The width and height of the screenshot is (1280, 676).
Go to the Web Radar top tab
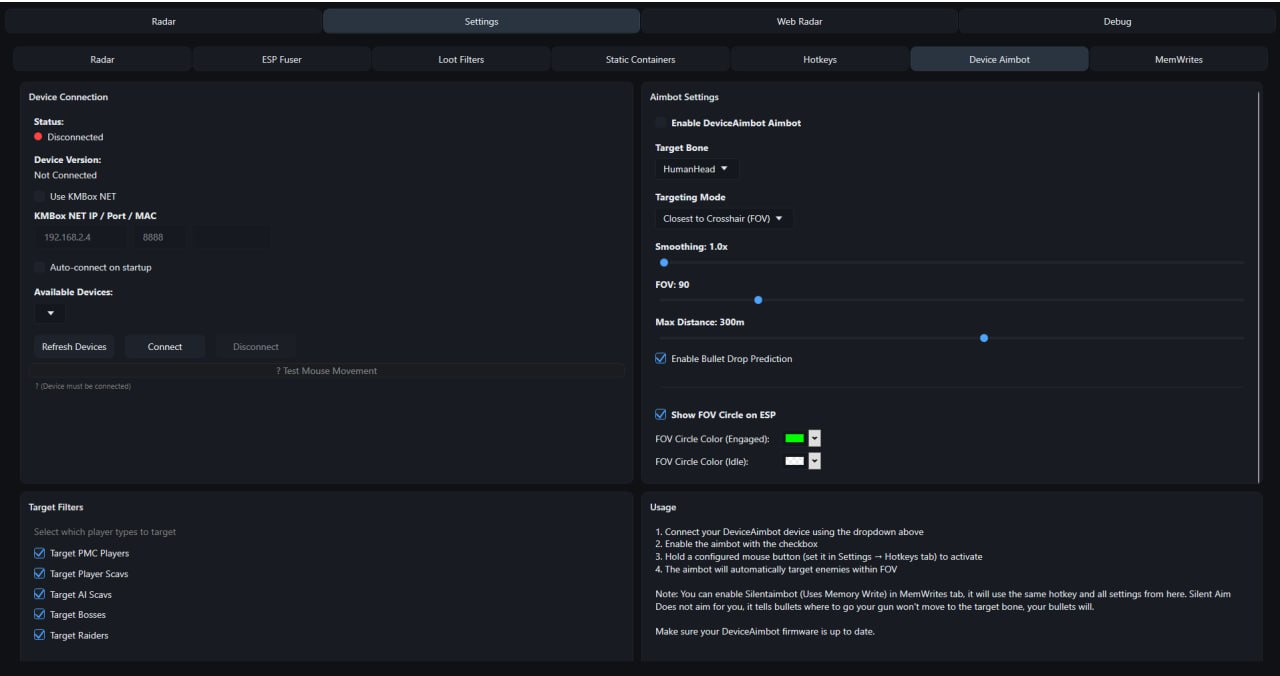pos(799,21)
